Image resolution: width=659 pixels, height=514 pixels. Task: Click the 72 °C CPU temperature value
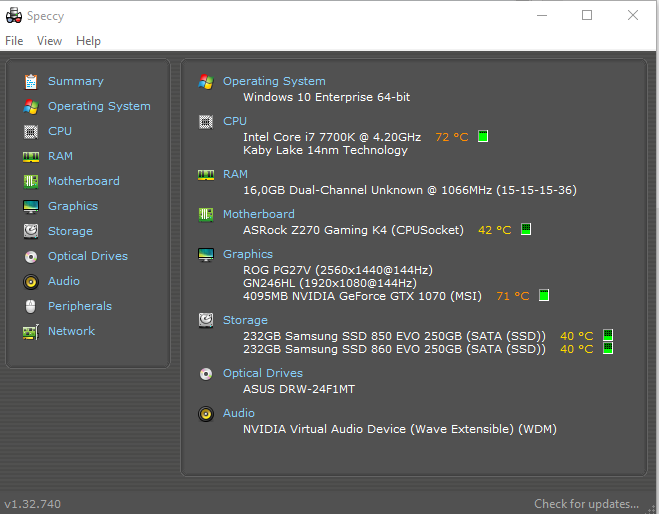[452, 137]
